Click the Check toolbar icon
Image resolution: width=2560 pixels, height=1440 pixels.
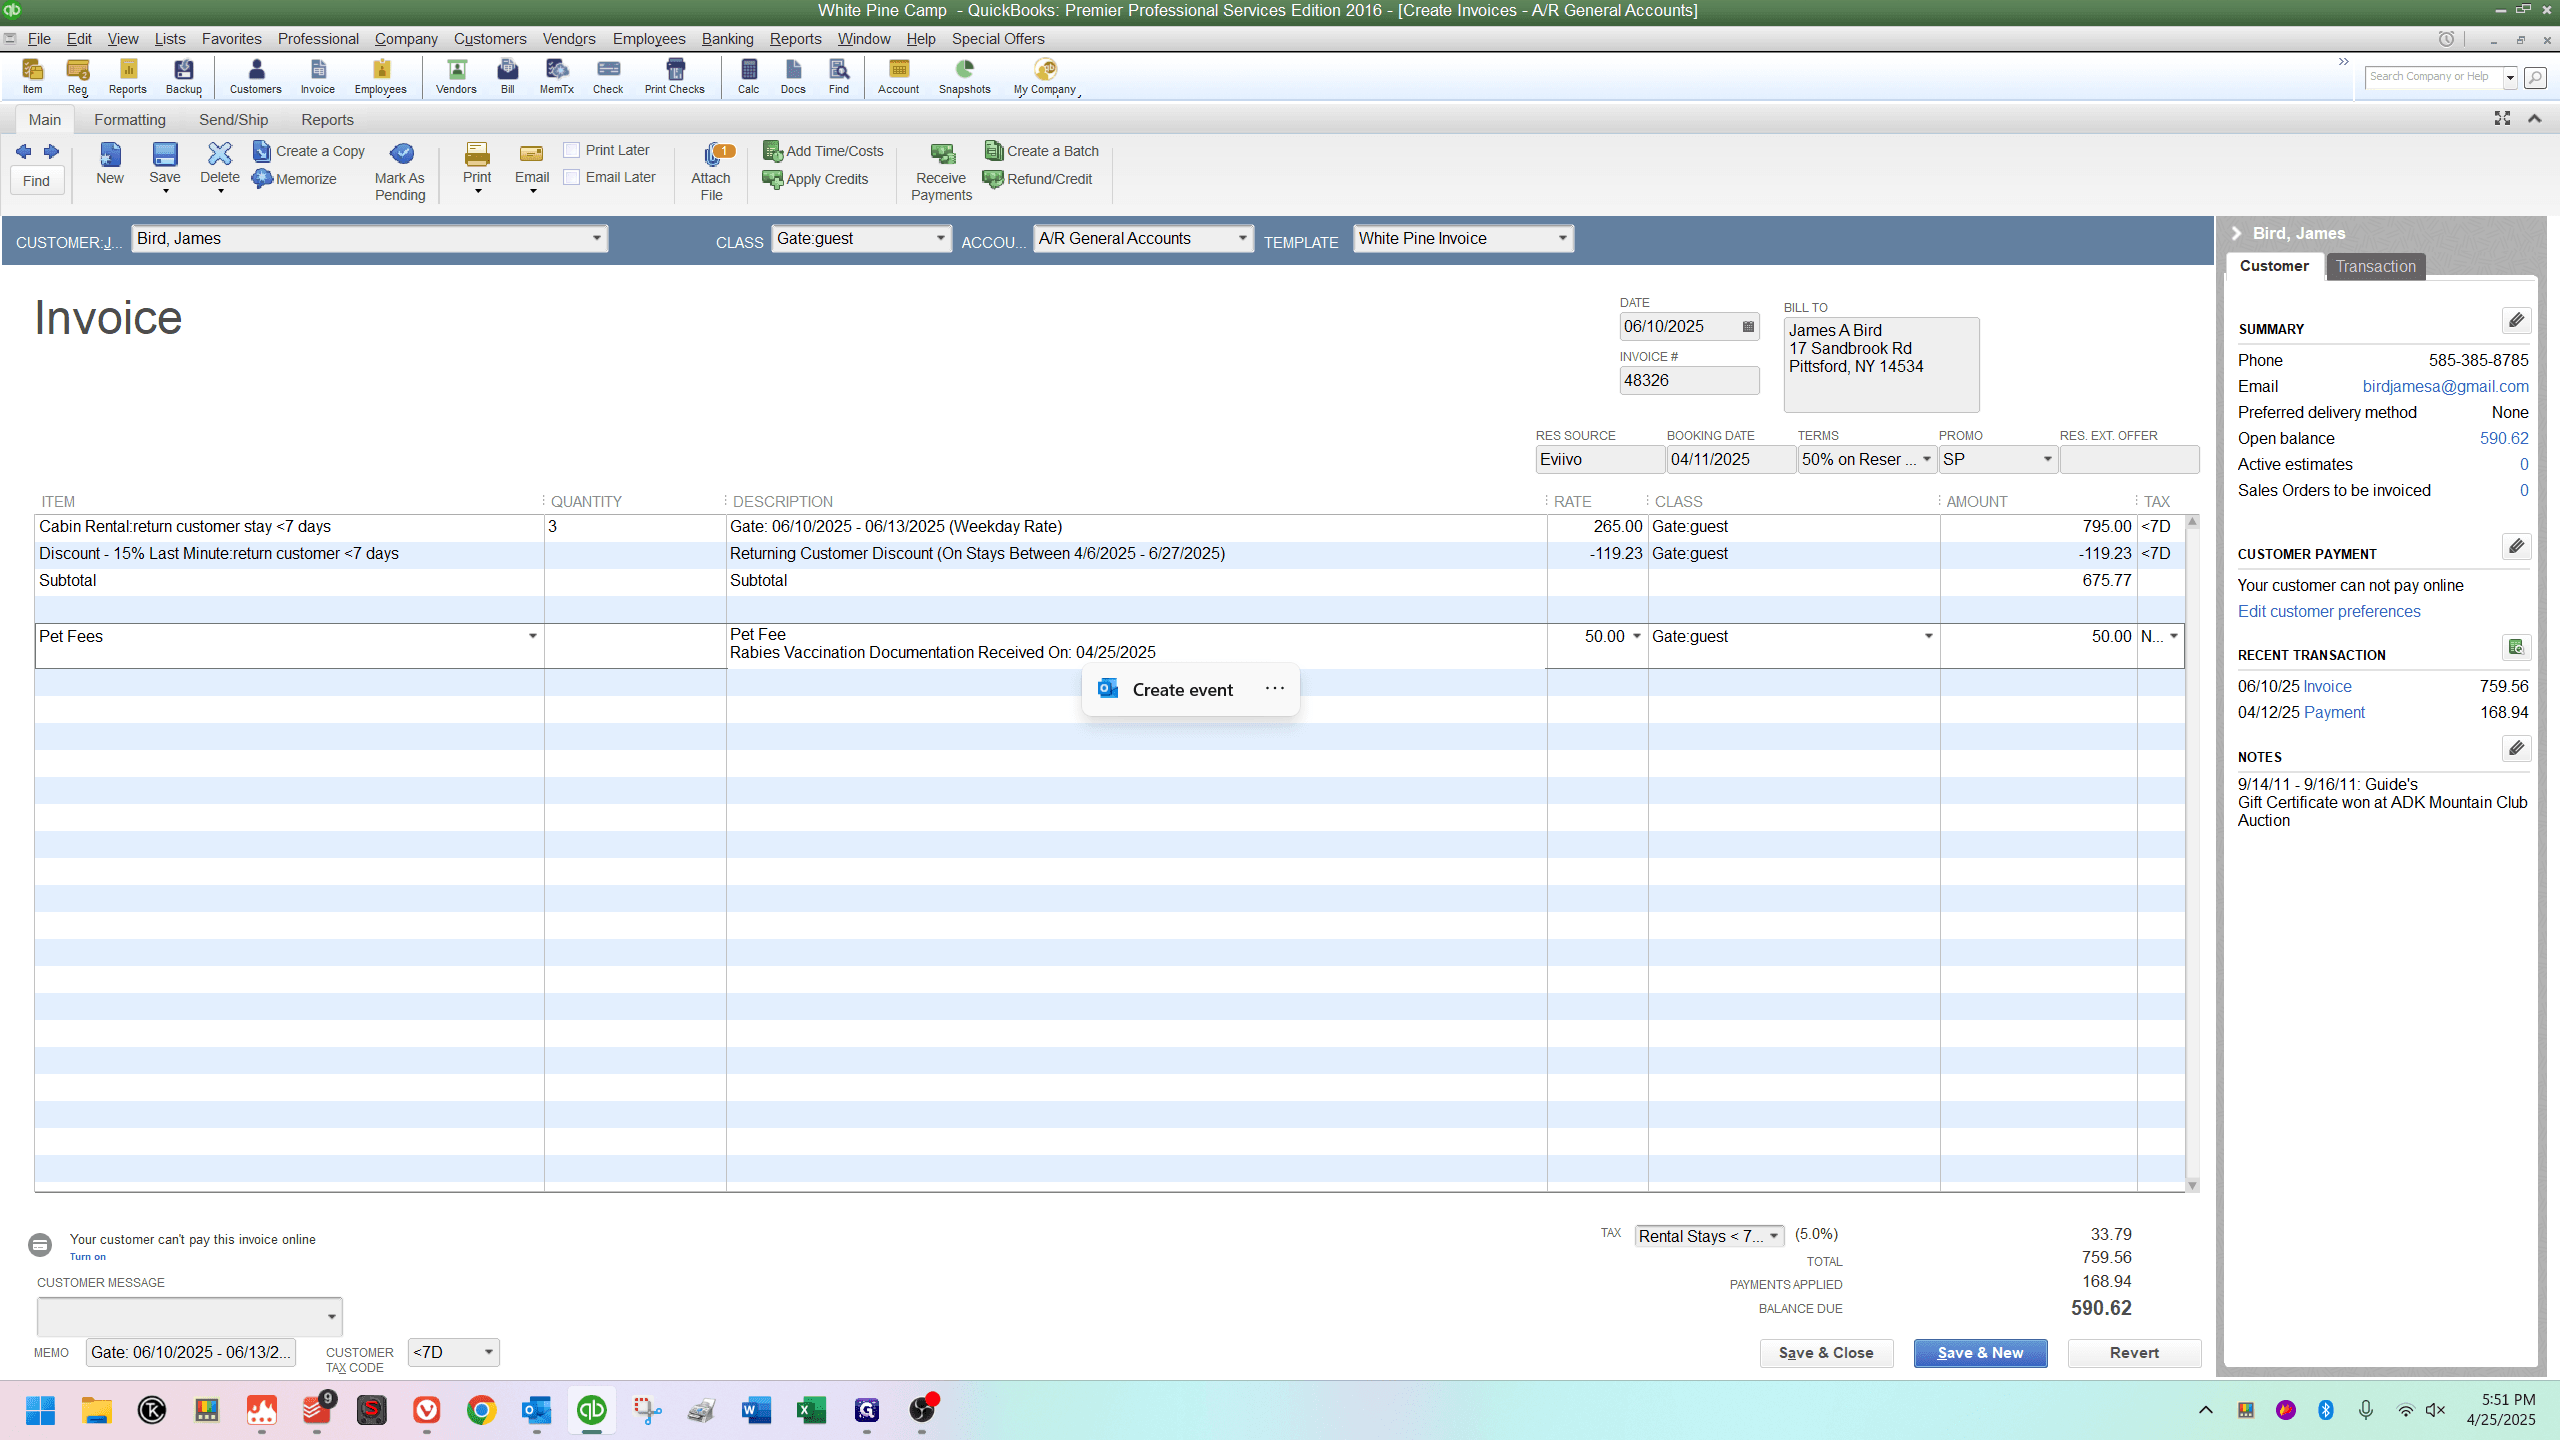[x=608, y=76]
